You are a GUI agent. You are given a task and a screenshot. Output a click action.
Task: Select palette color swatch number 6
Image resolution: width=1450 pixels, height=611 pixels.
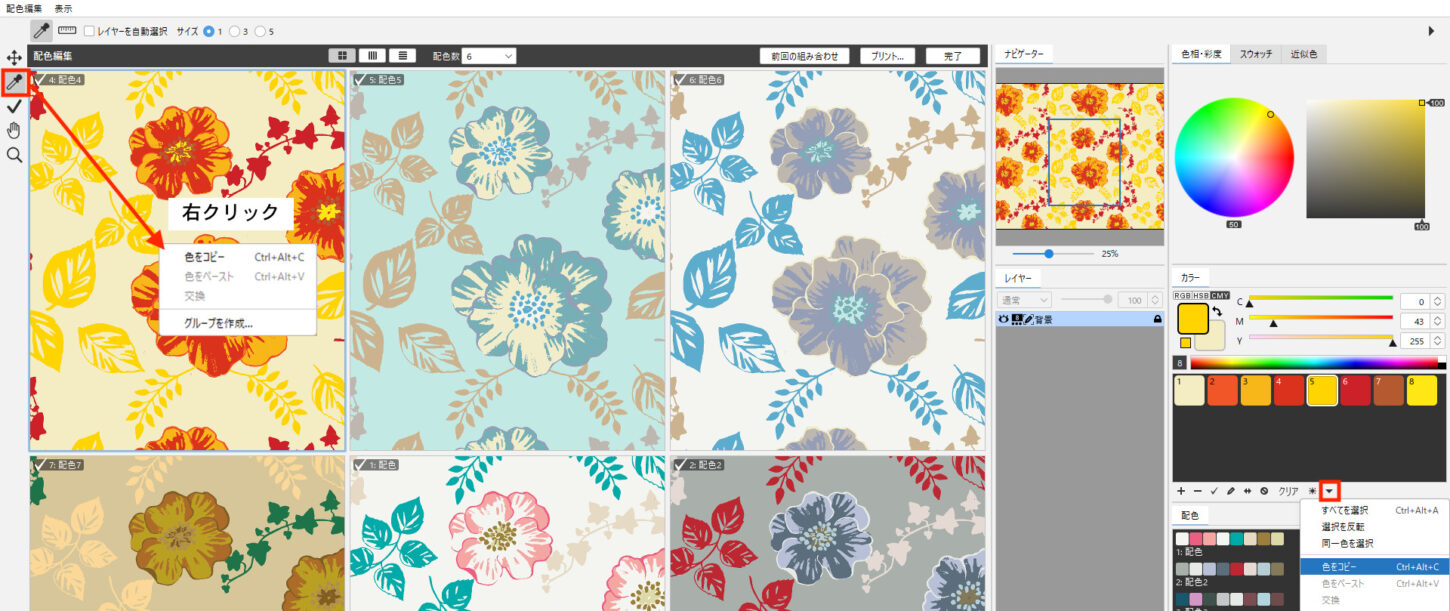(1355, 390)
